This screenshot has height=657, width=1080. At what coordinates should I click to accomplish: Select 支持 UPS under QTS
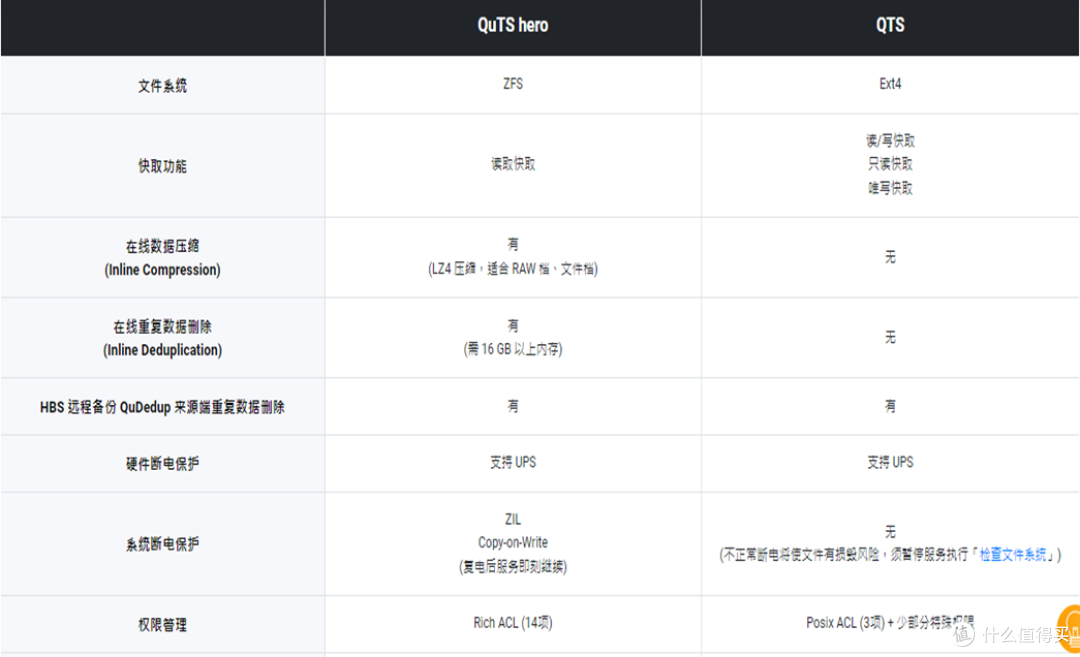coord(890,462)
